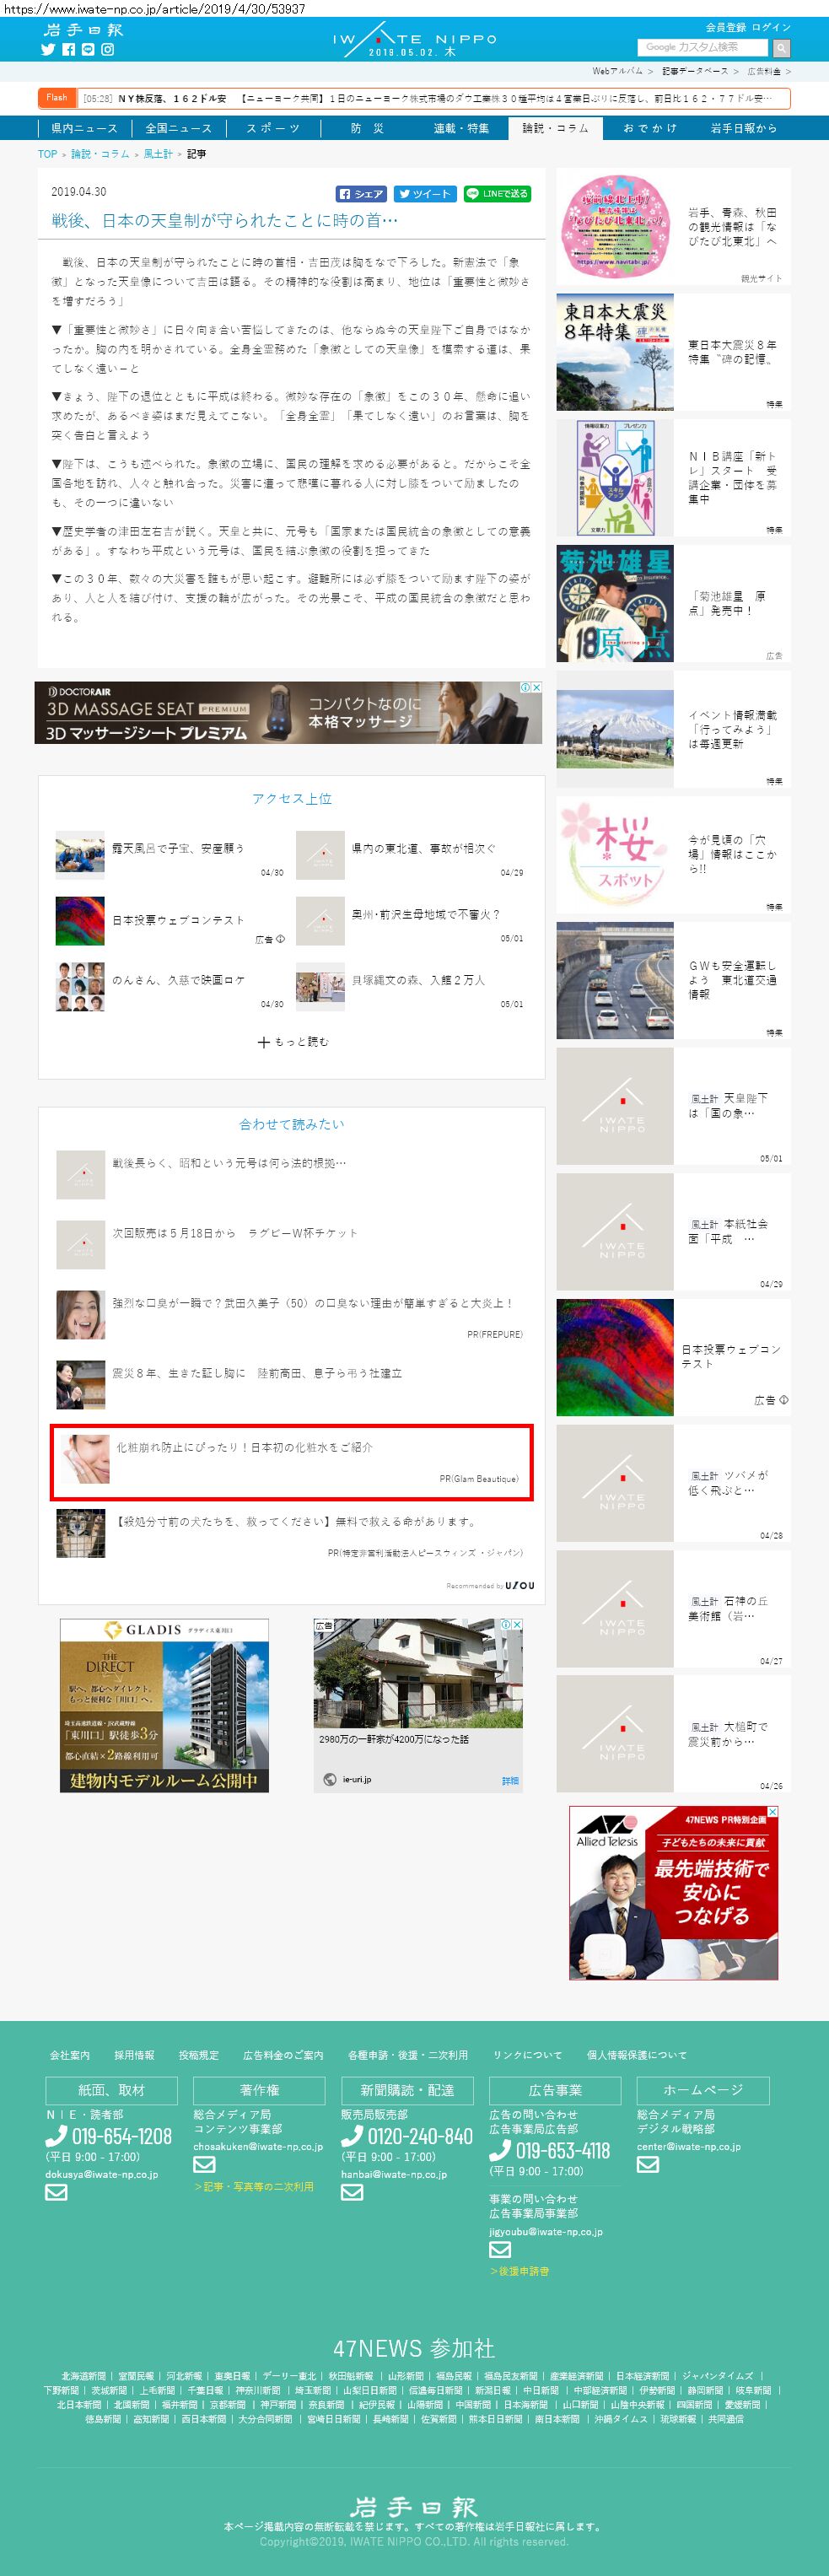
Task: Focus the Google custom search field
Action: [703, 47]
